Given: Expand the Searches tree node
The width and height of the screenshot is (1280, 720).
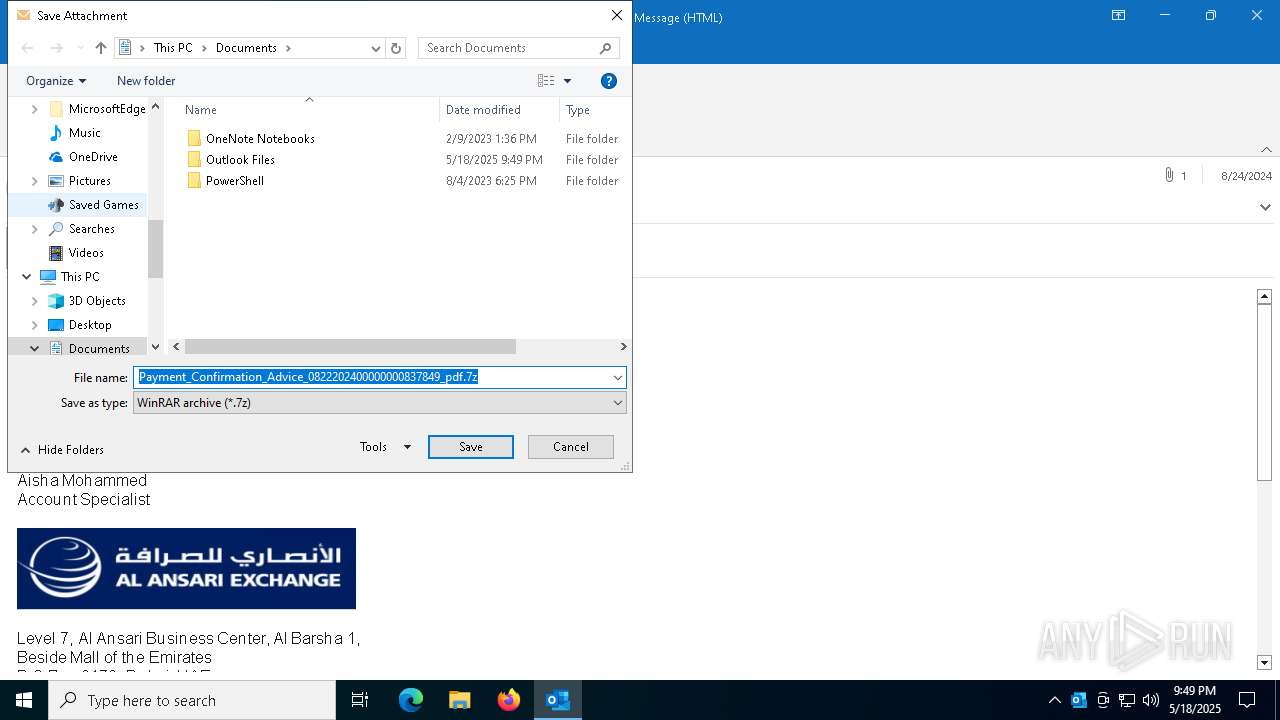Looking at the screenshot, I should [35, 229].
